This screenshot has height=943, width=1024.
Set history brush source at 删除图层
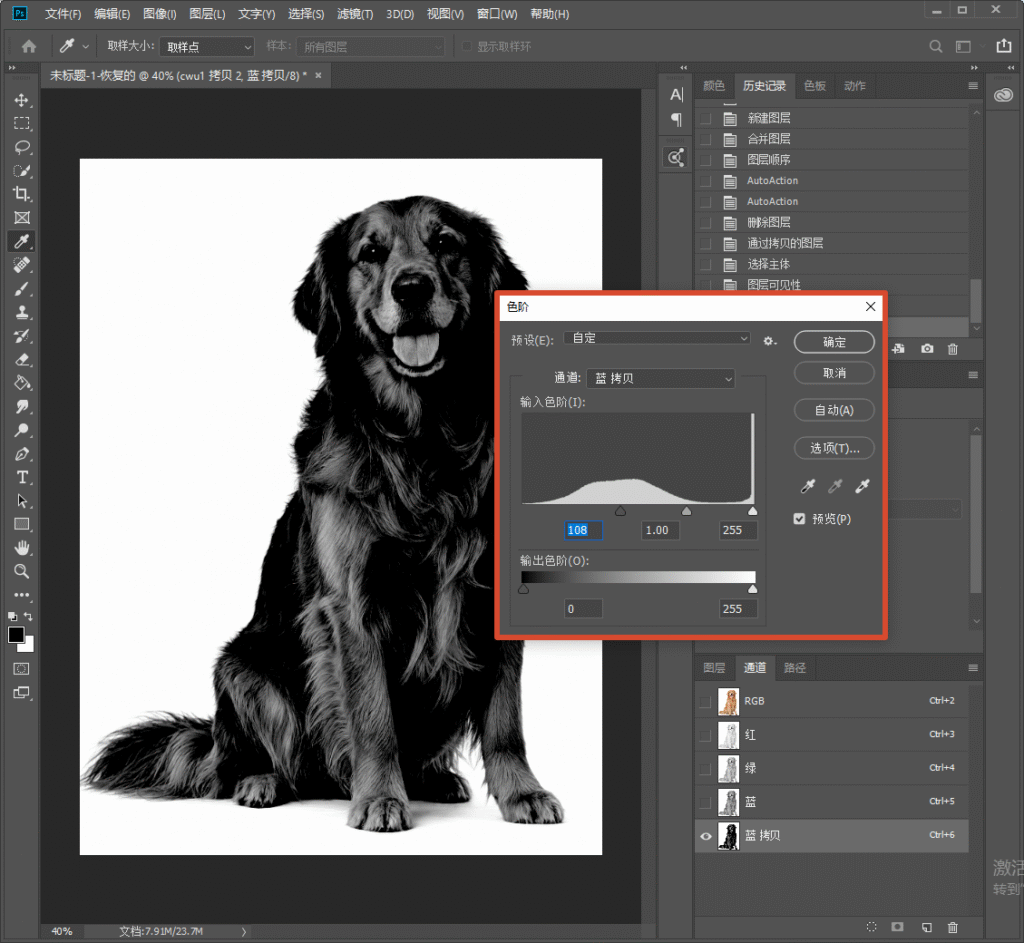[706, 223]
